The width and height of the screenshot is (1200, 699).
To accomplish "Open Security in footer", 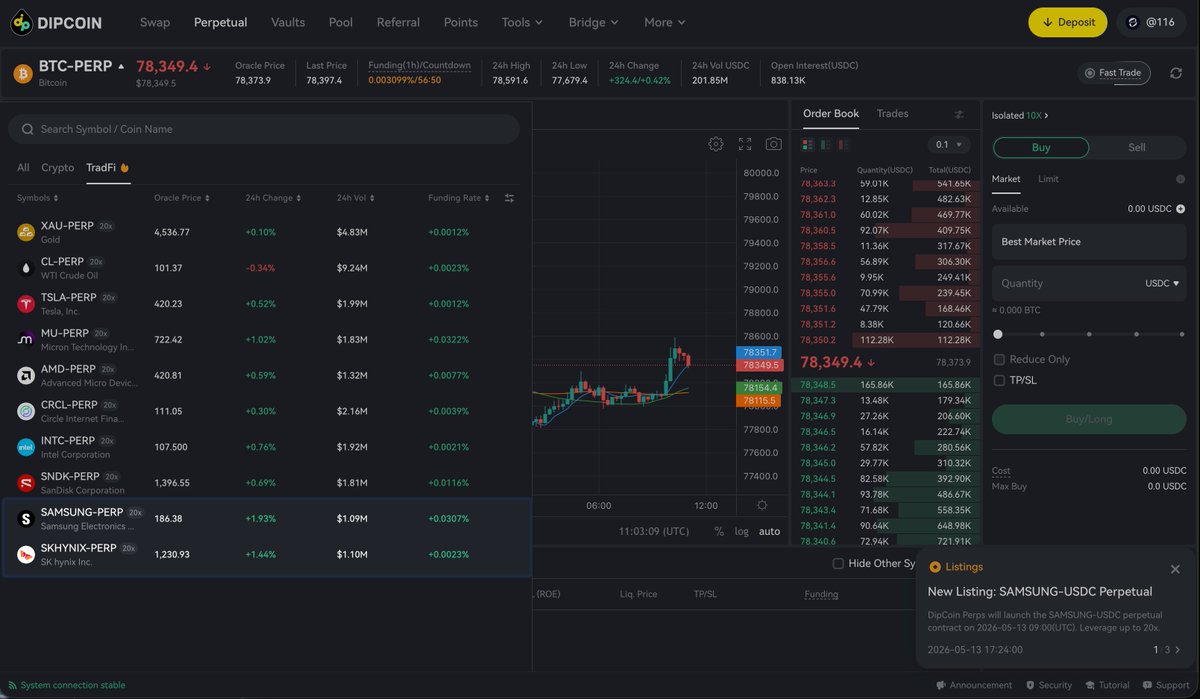I will [1049, 685].
